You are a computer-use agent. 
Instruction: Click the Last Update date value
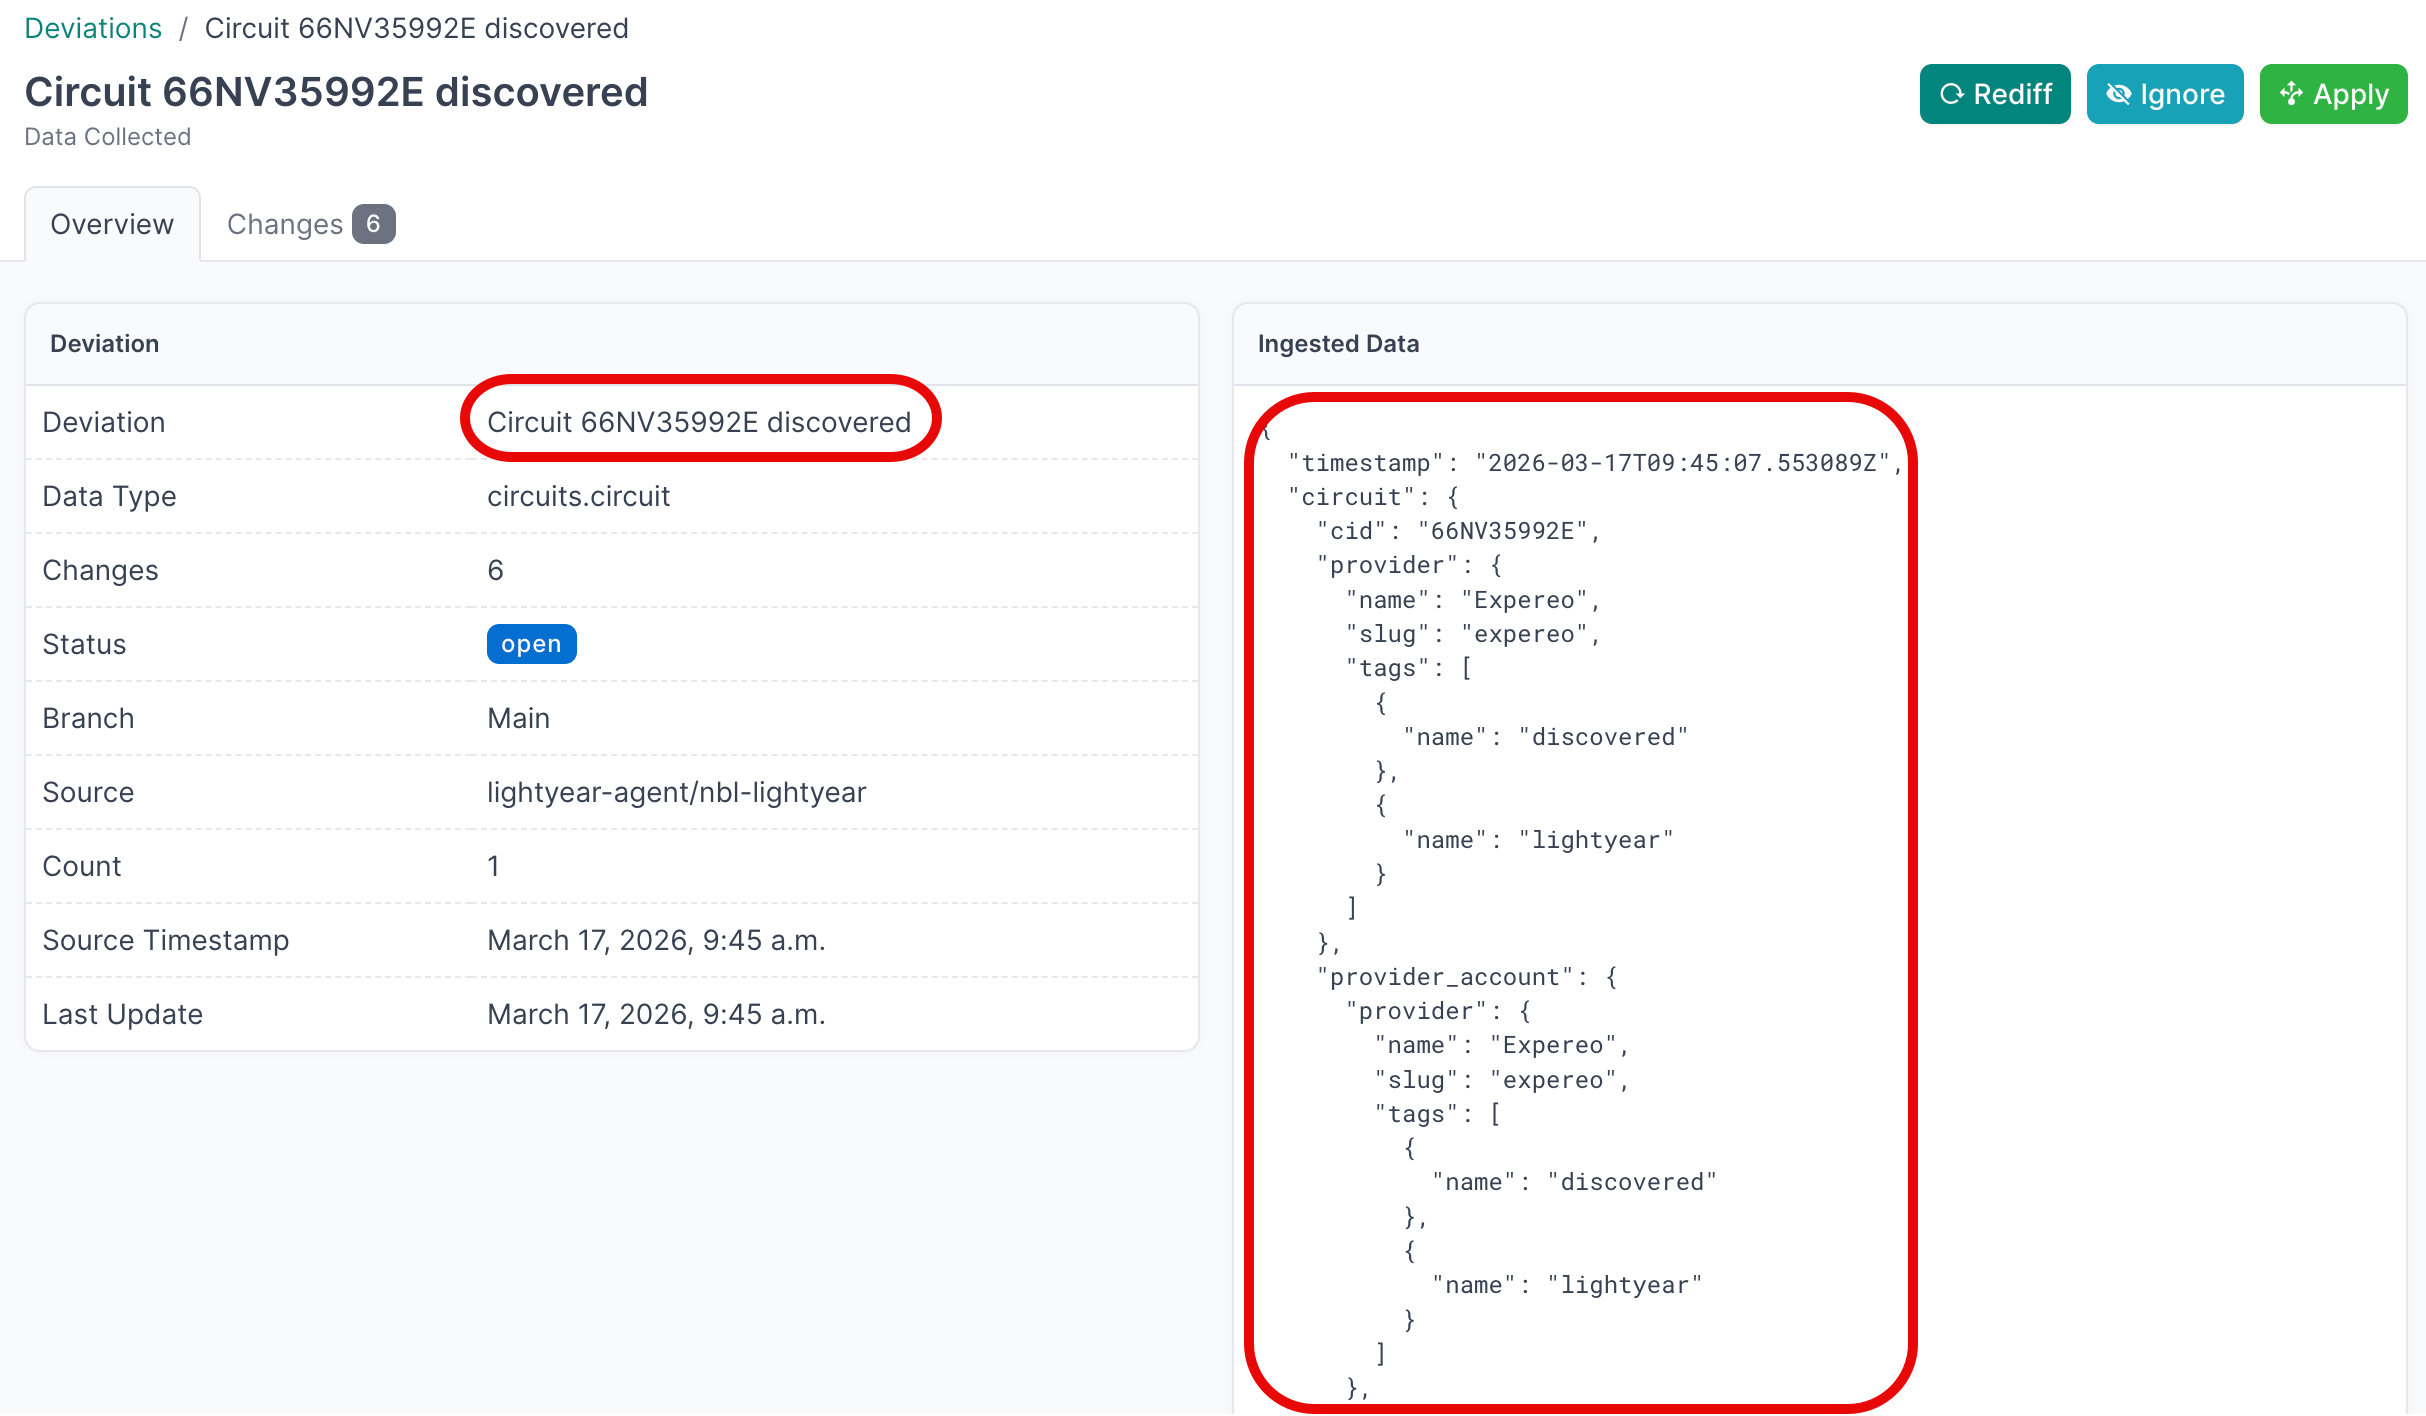(656, 1014)
